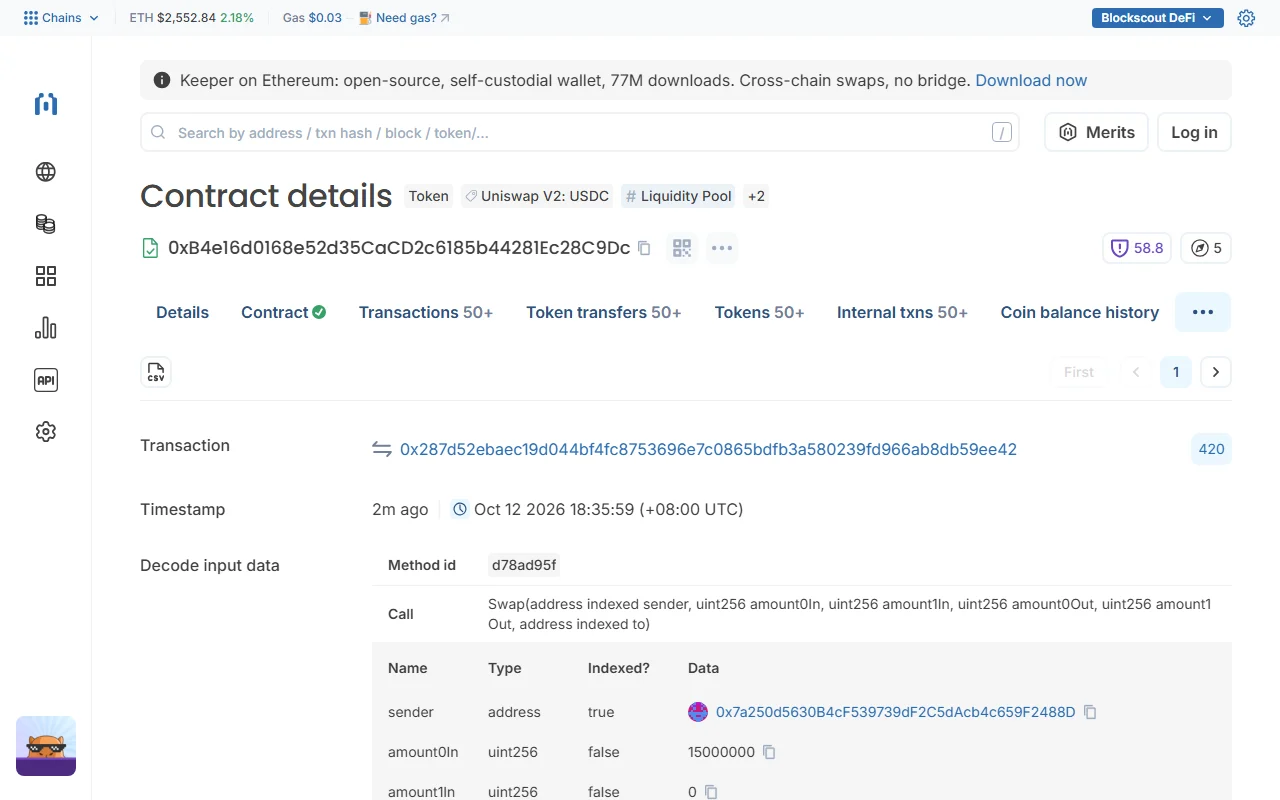The image size is (1280, 800).
Task: Open transaction hash 0x287d52e… link
Action: tap(708, 449)
